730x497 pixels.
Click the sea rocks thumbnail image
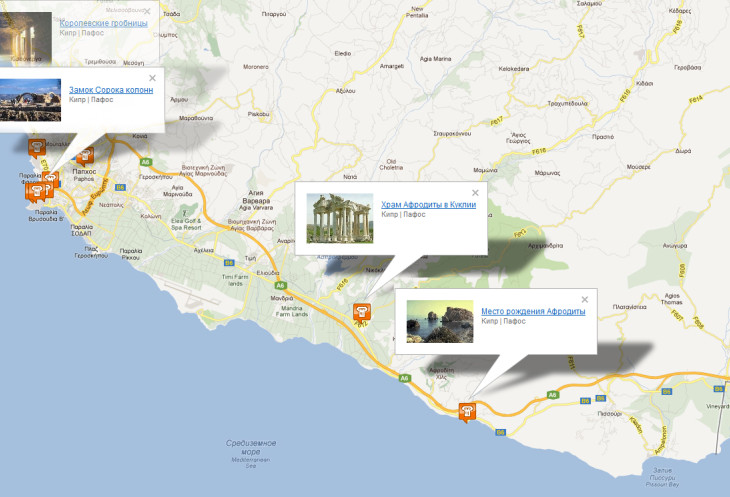[439, 323]
